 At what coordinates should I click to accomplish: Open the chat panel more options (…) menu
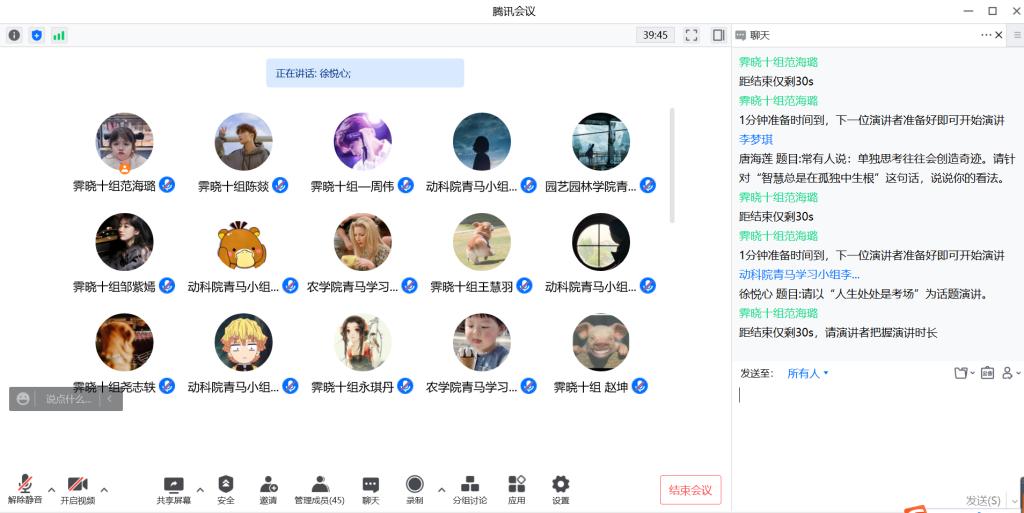985,35
